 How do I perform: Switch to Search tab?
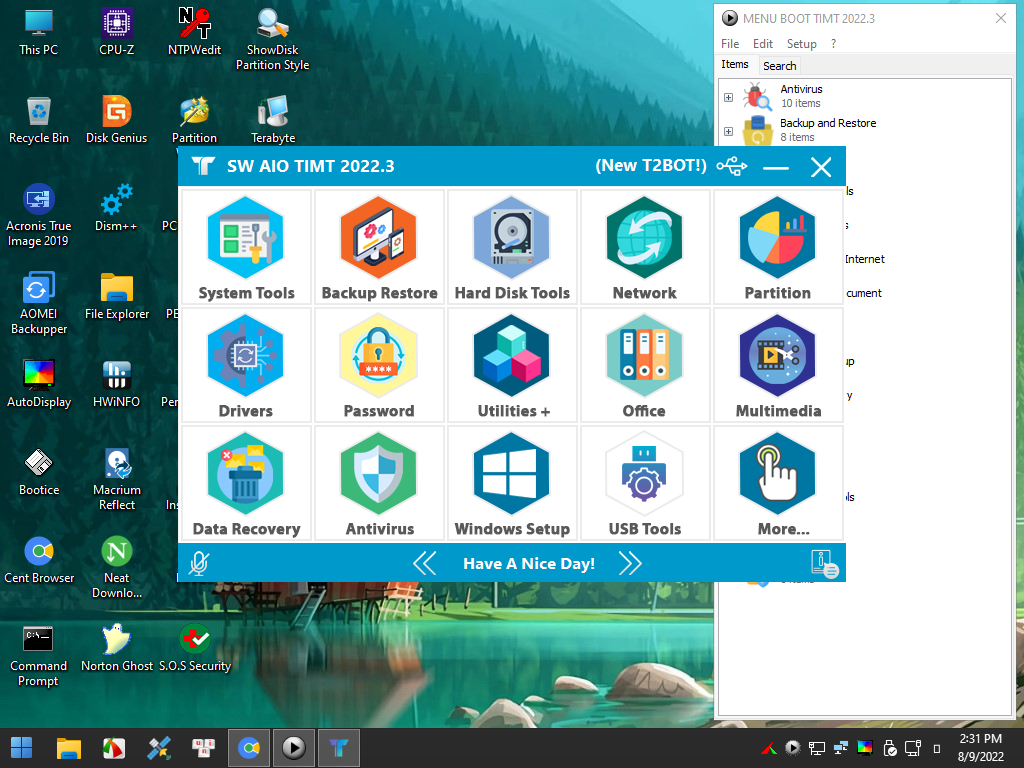(x=780, y=65)
